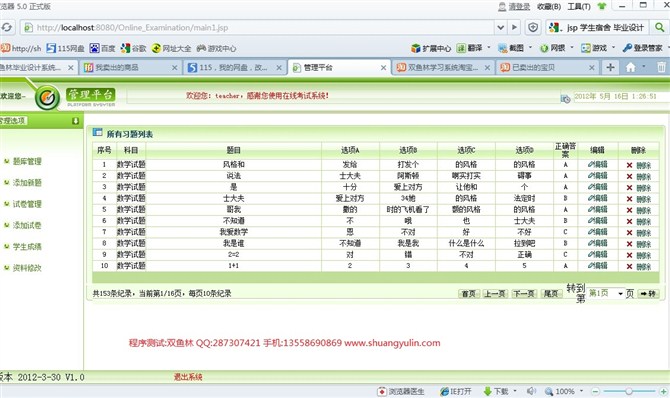Close the 管理平台 tab
This screenshot has width=670, height=398.
[x=383, y=68]
